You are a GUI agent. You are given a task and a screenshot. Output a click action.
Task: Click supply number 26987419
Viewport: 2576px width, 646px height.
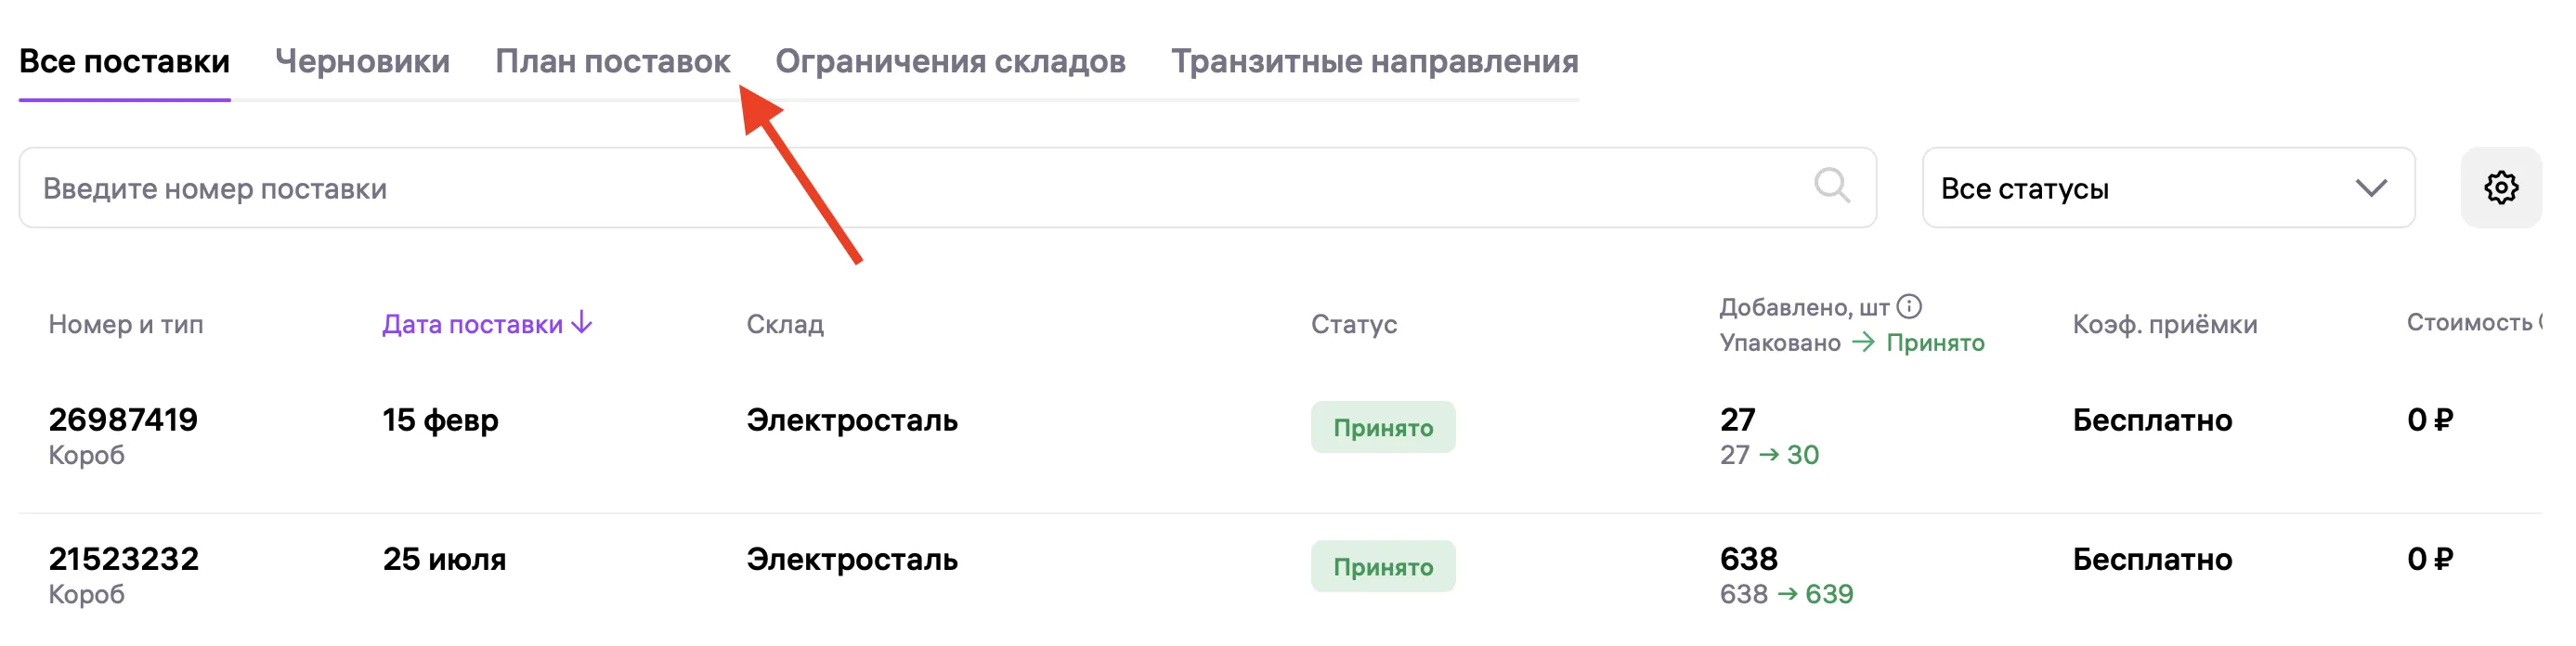click(125, 420)
